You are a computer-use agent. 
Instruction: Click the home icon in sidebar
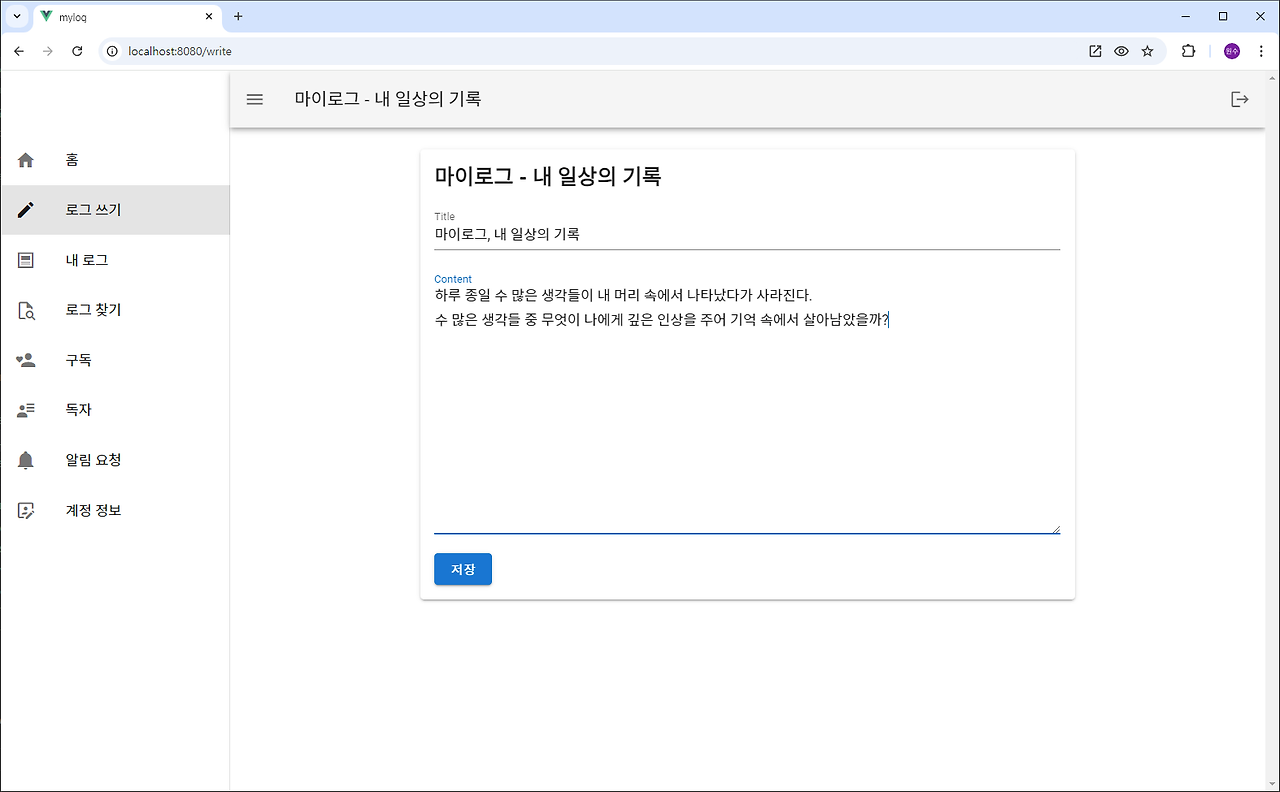coord(26,160)
